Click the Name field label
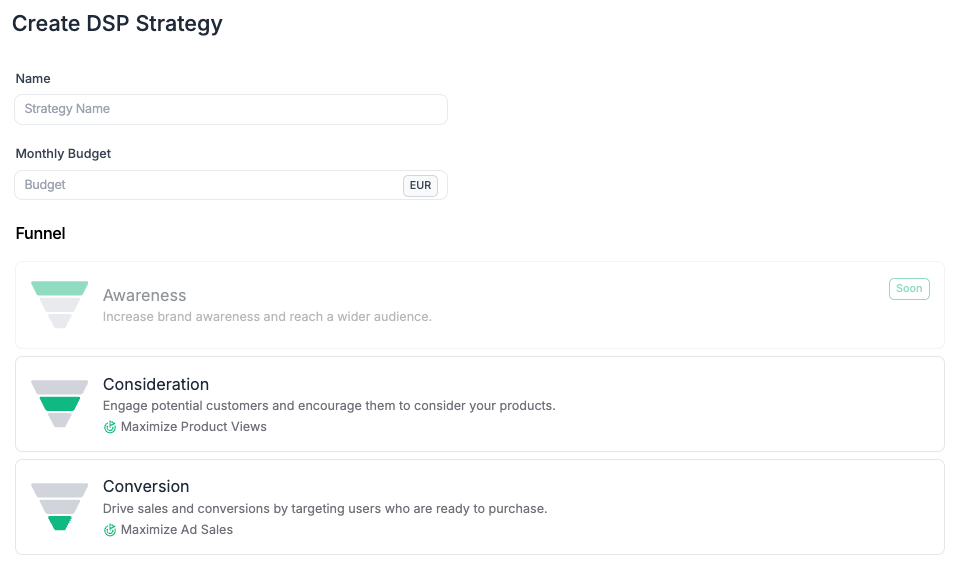The image size is (955, 571). coord(33,79)
